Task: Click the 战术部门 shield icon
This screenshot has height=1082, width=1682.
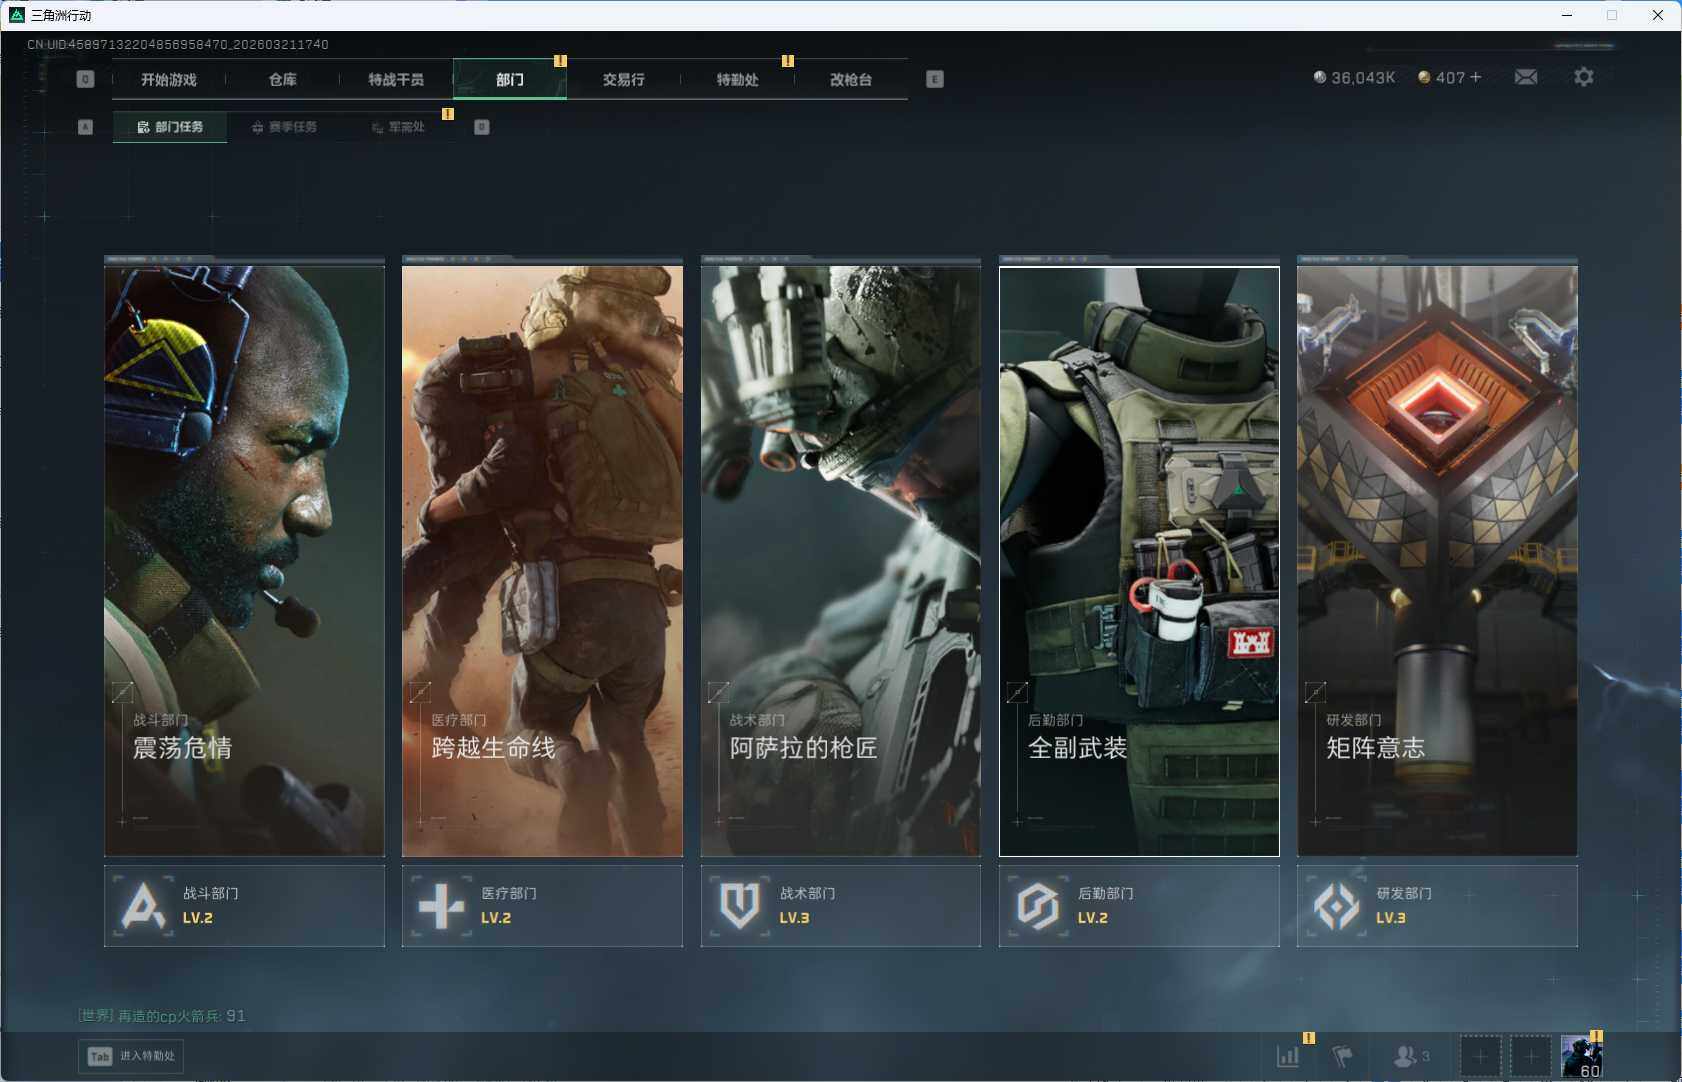Action: (739, 906)
